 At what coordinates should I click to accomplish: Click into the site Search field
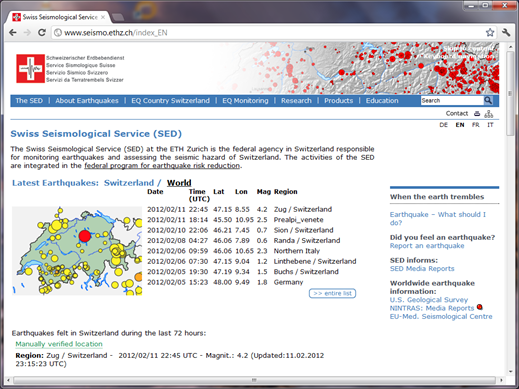452,100
